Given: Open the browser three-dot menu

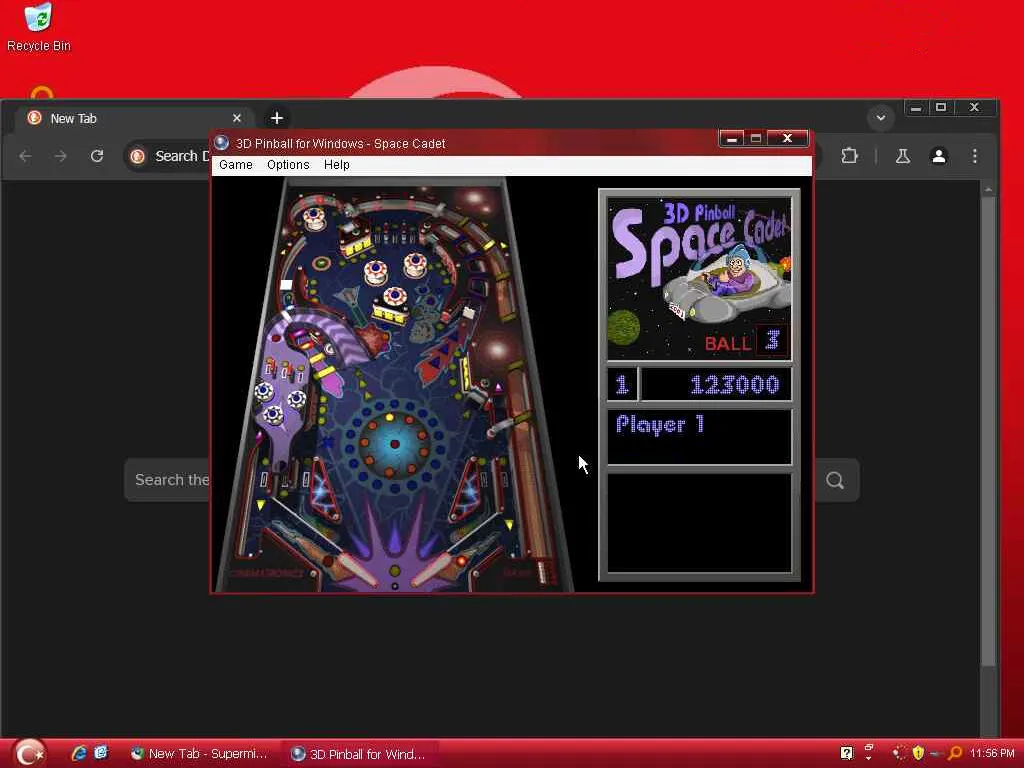Looking at the screenshot, I should (975, 156).
